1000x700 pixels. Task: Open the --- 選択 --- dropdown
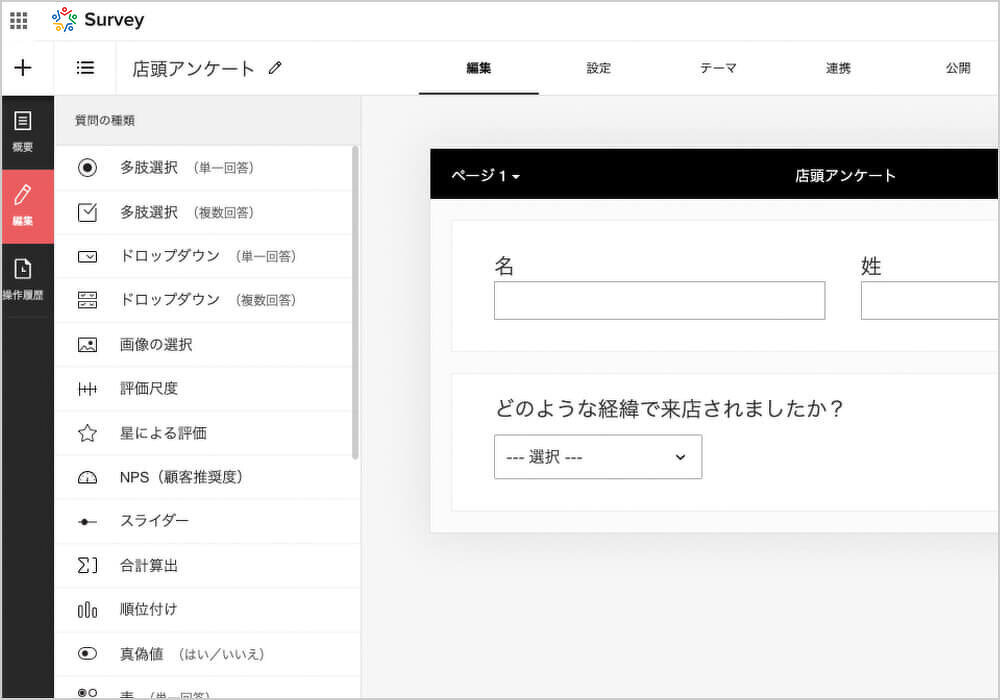597,457
